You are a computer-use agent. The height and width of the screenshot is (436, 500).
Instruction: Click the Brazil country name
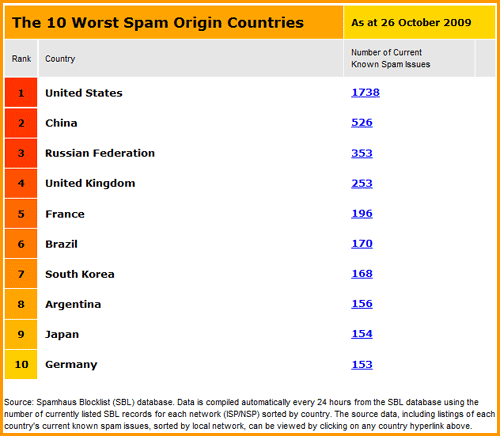coord(61,244)
